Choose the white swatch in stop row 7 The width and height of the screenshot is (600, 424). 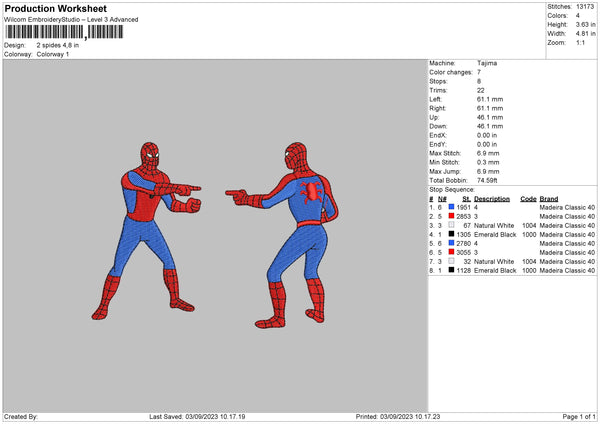(x=452, y=261)
